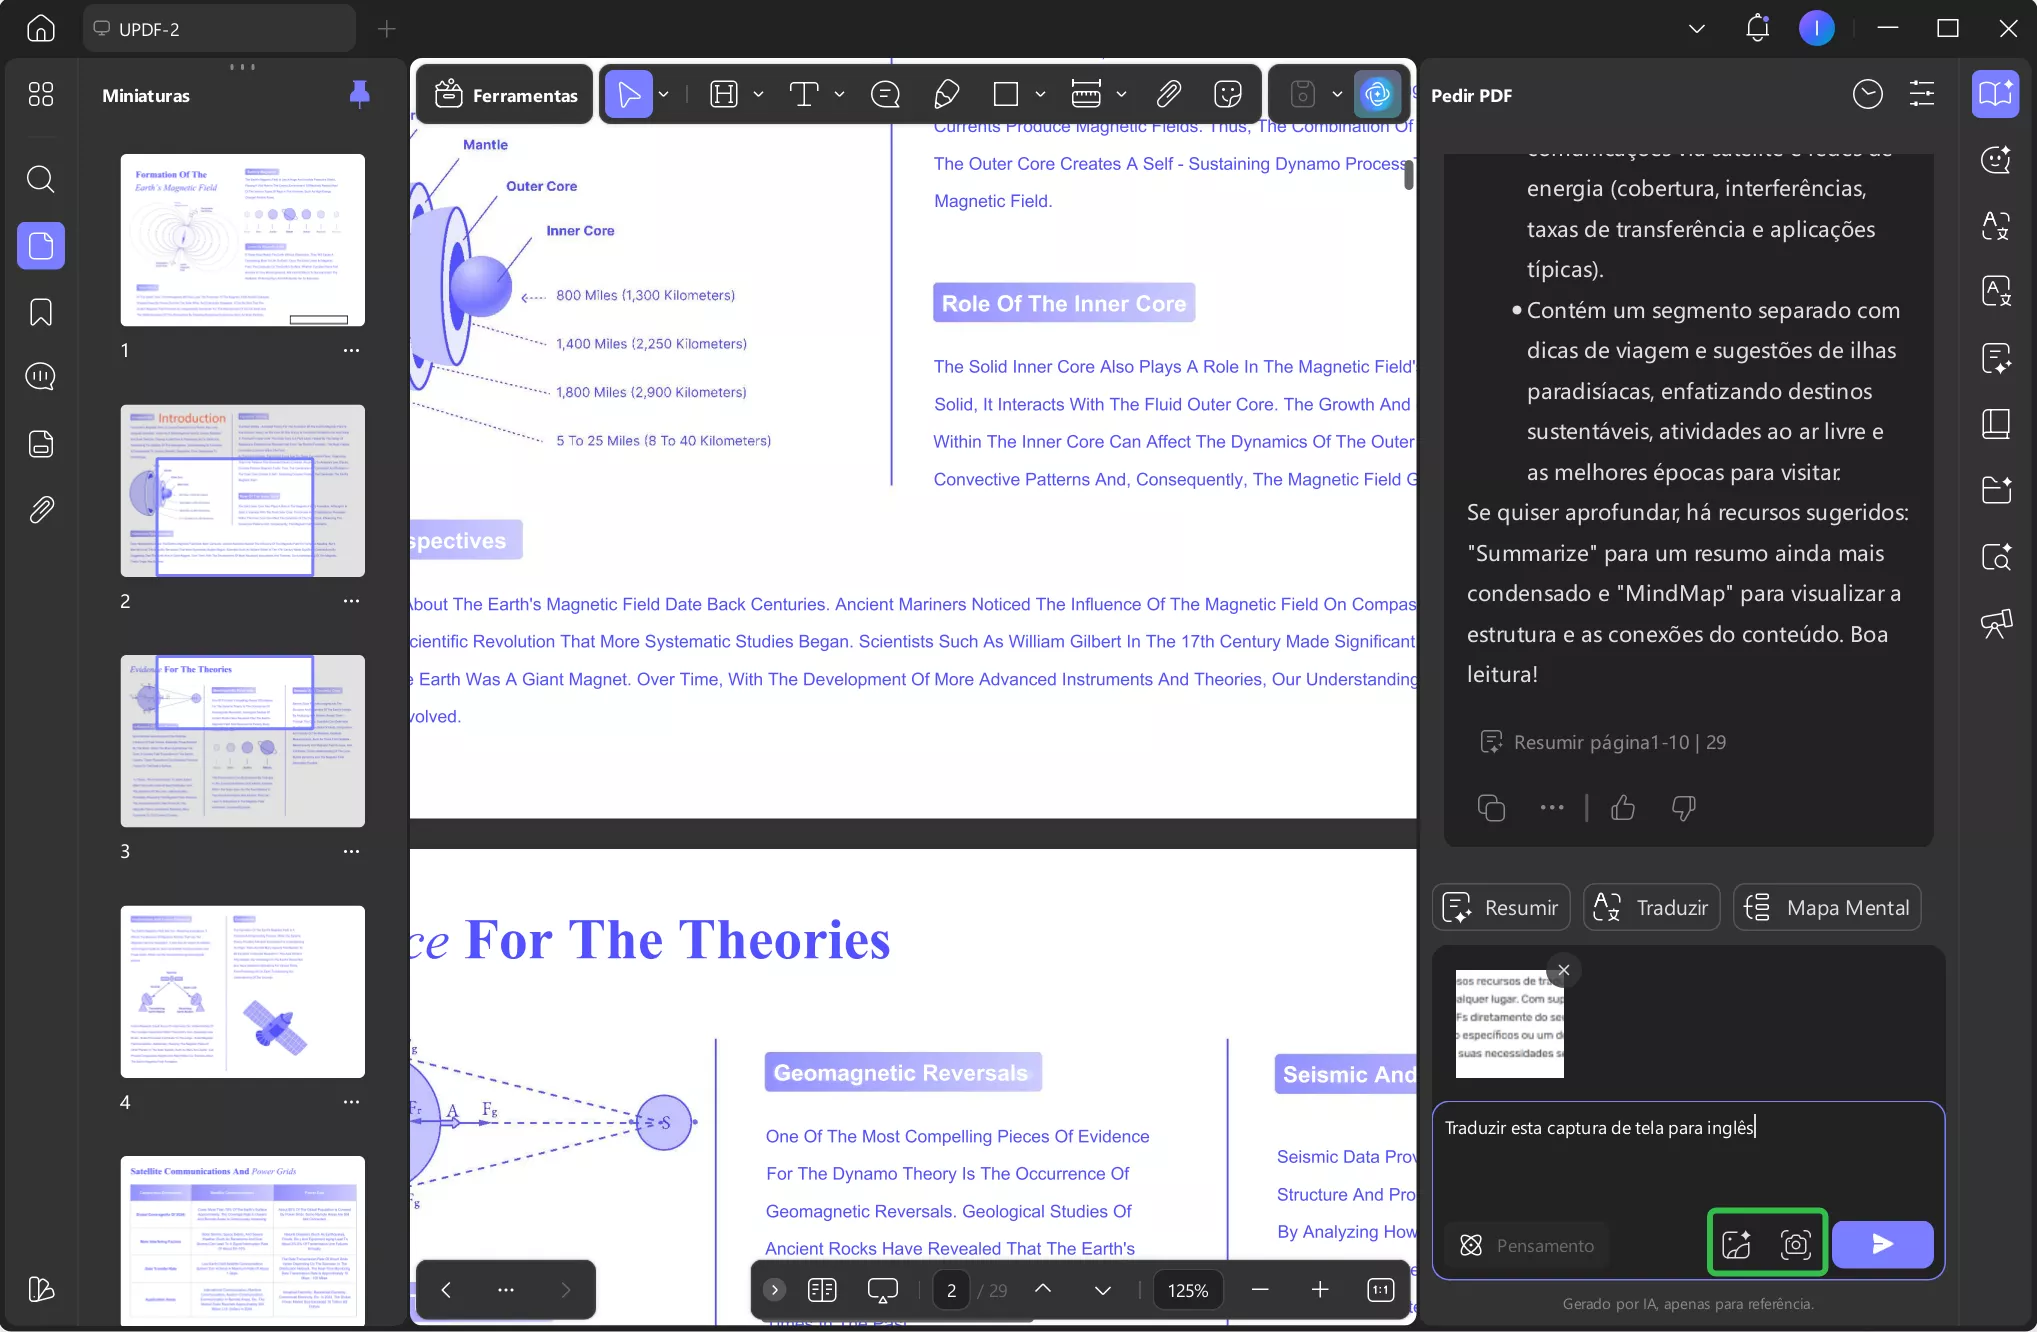This screenshot has width=2037, height=1332.
Task: Select the highlighter pen tool
Action: point(945,94)
